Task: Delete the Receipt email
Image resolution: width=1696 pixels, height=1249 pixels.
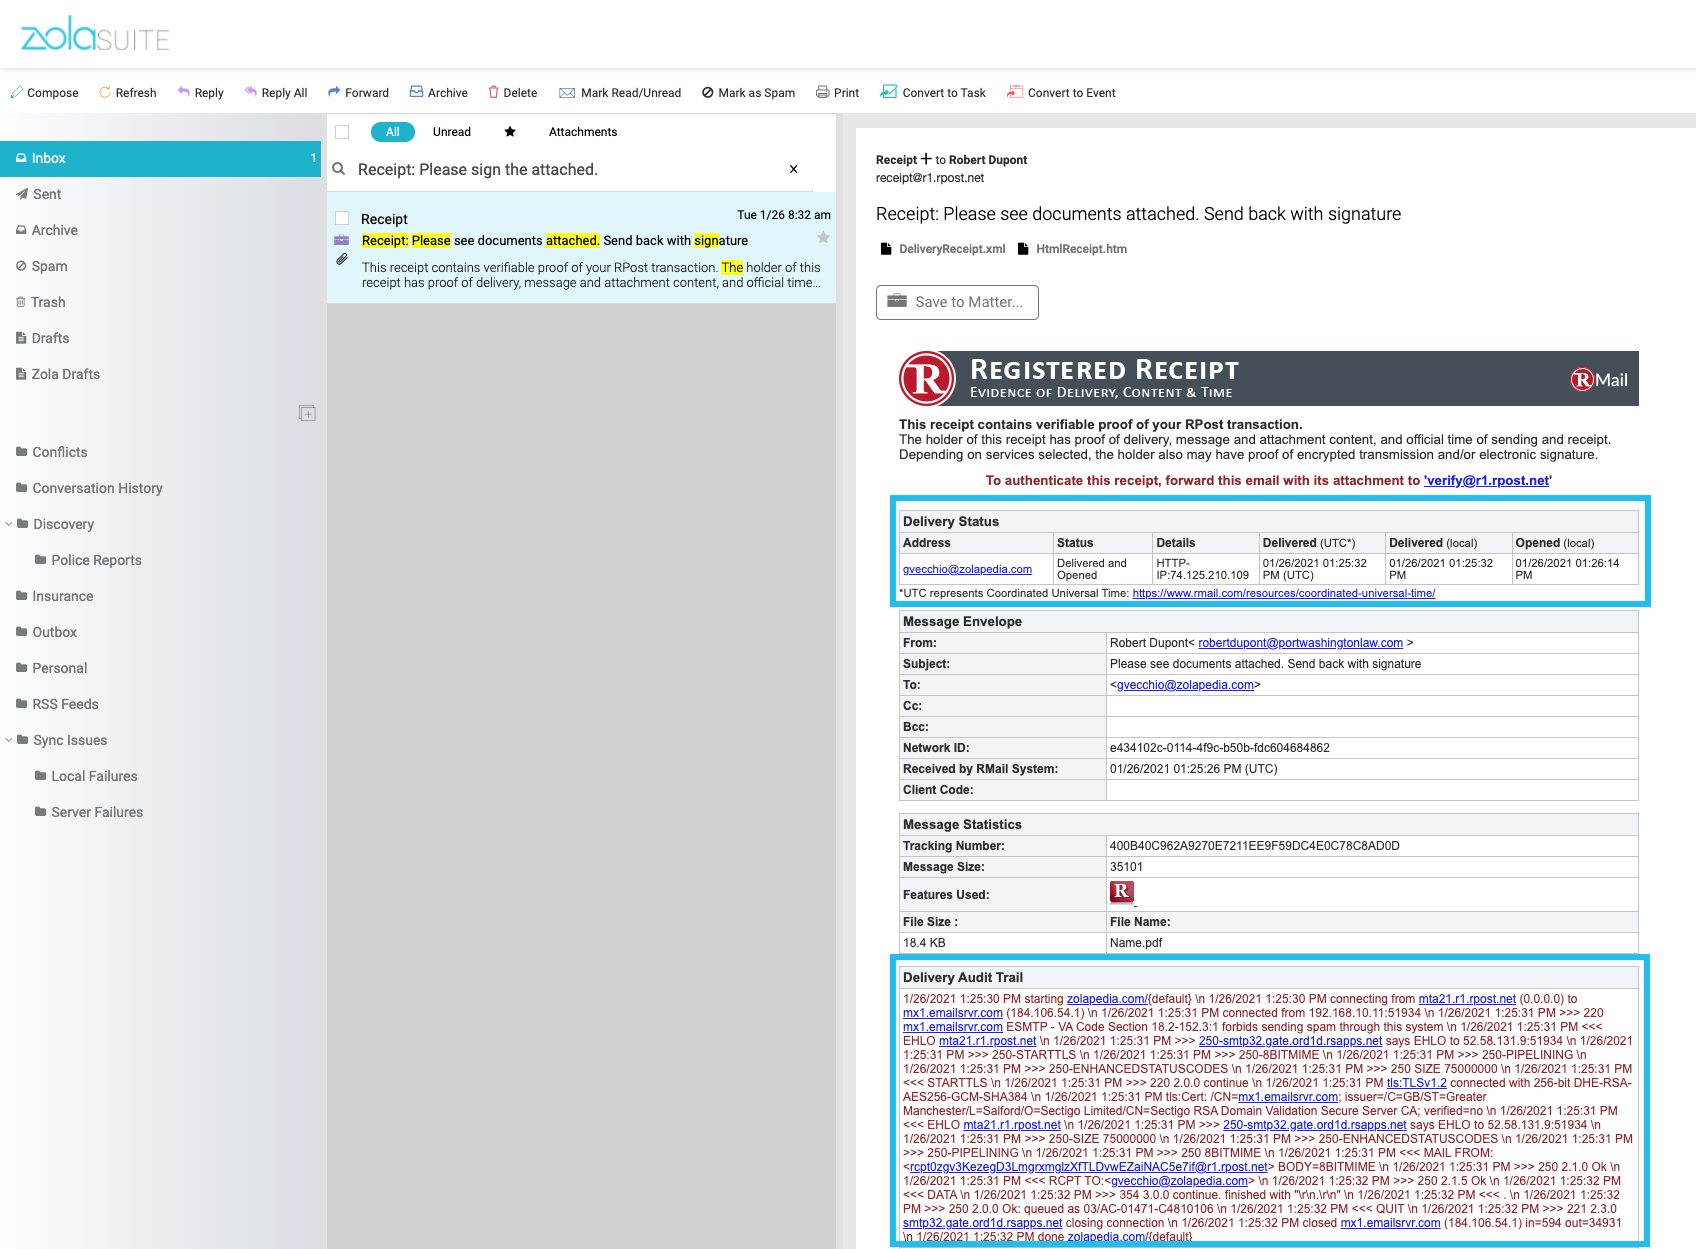Action: (512, 92)
